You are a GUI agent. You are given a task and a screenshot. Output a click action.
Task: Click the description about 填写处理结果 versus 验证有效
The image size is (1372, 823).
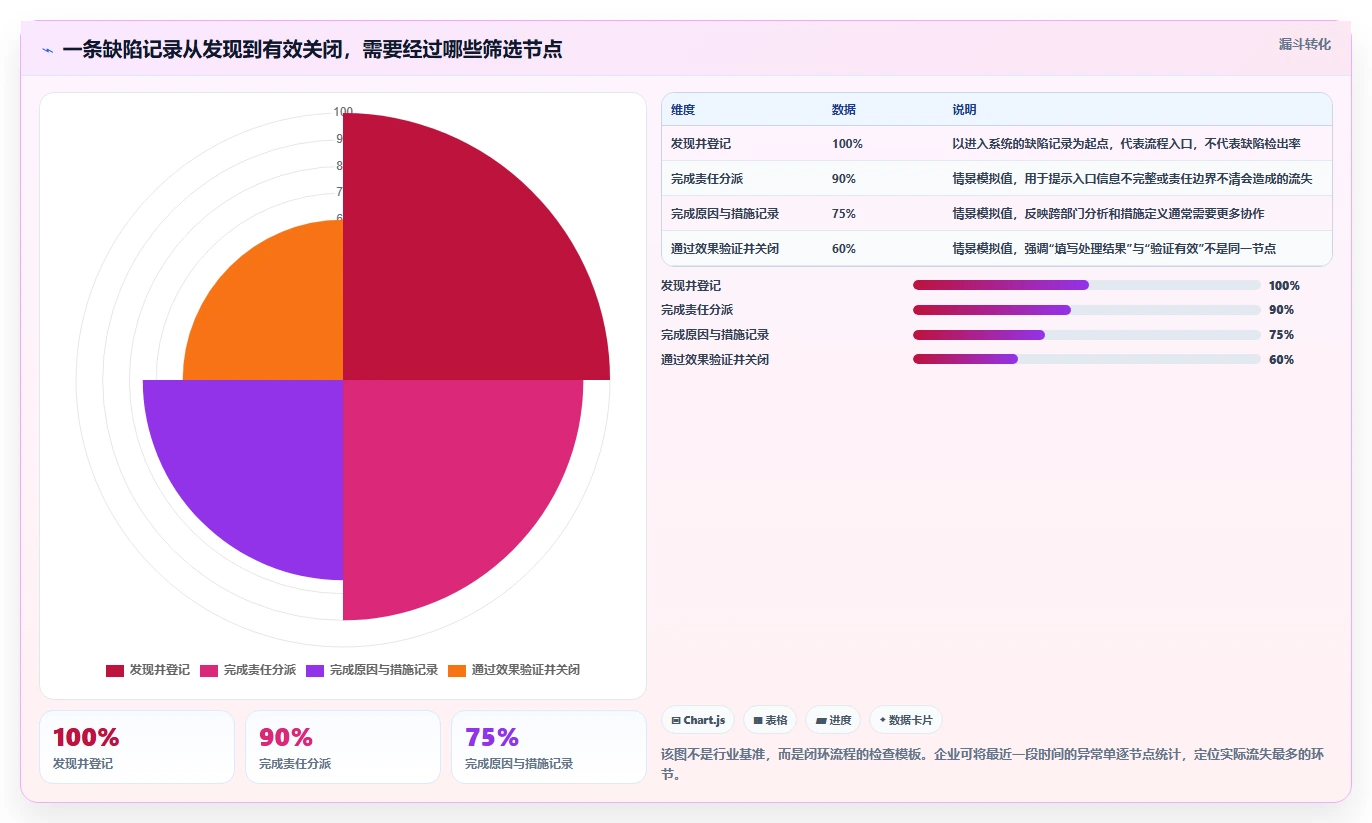tap(1114, 249)
